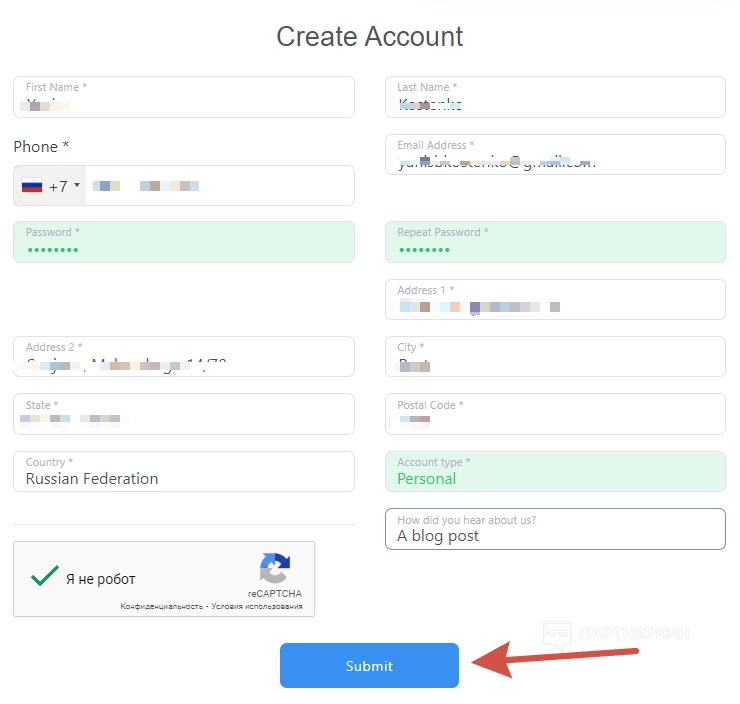Click the reCAPTCHA logo icon

[x=274, y=568]
